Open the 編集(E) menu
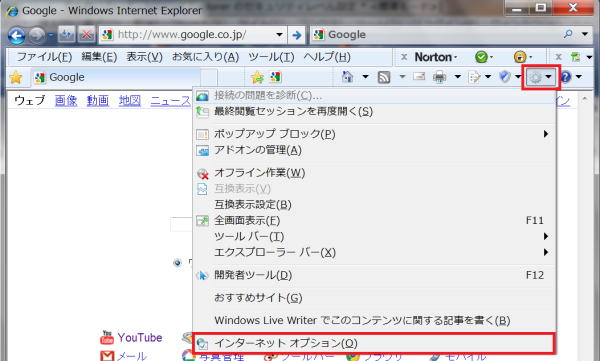Viewport: 600px width, 361px height. point(99,57)
